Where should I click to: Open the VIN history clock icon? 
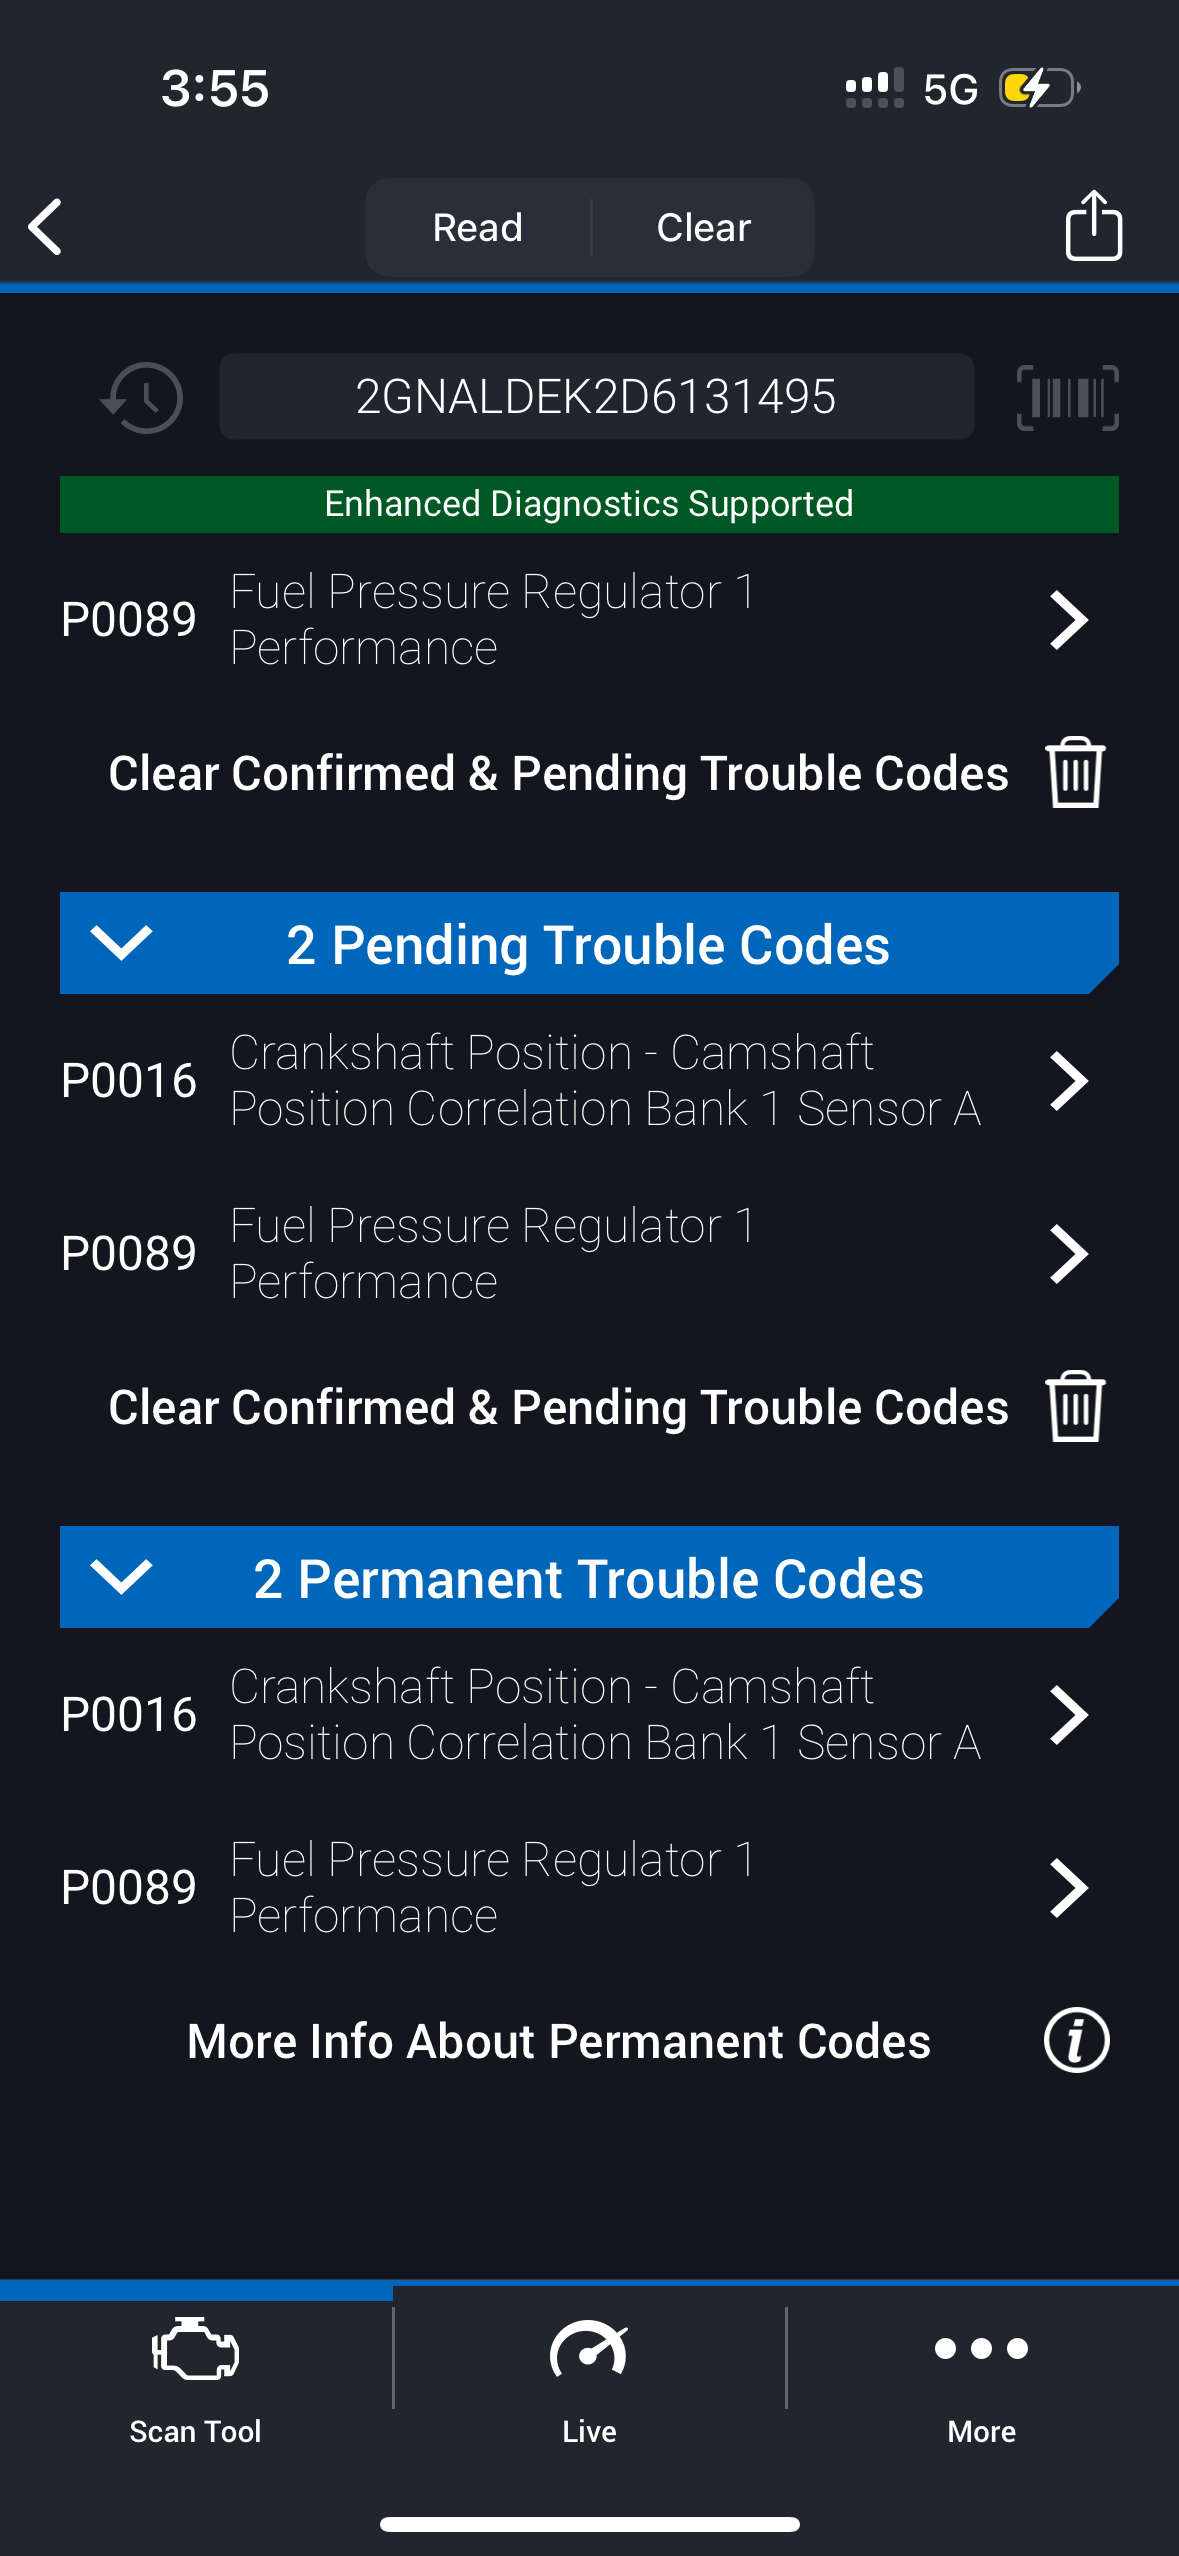pos(142,397)
